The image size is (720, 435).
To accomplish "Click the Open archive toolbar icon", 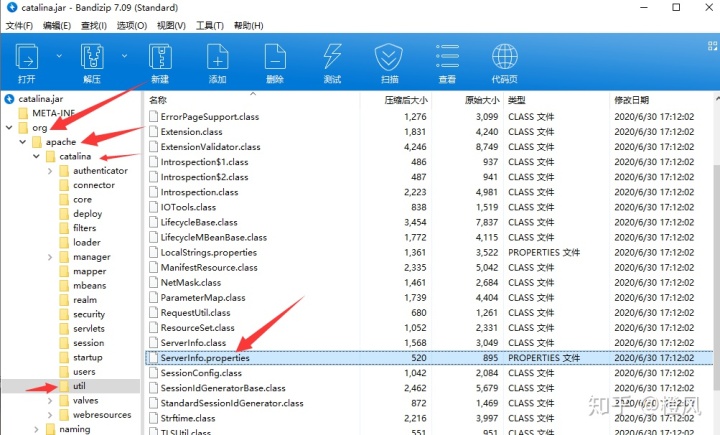I will coord(27,56).
